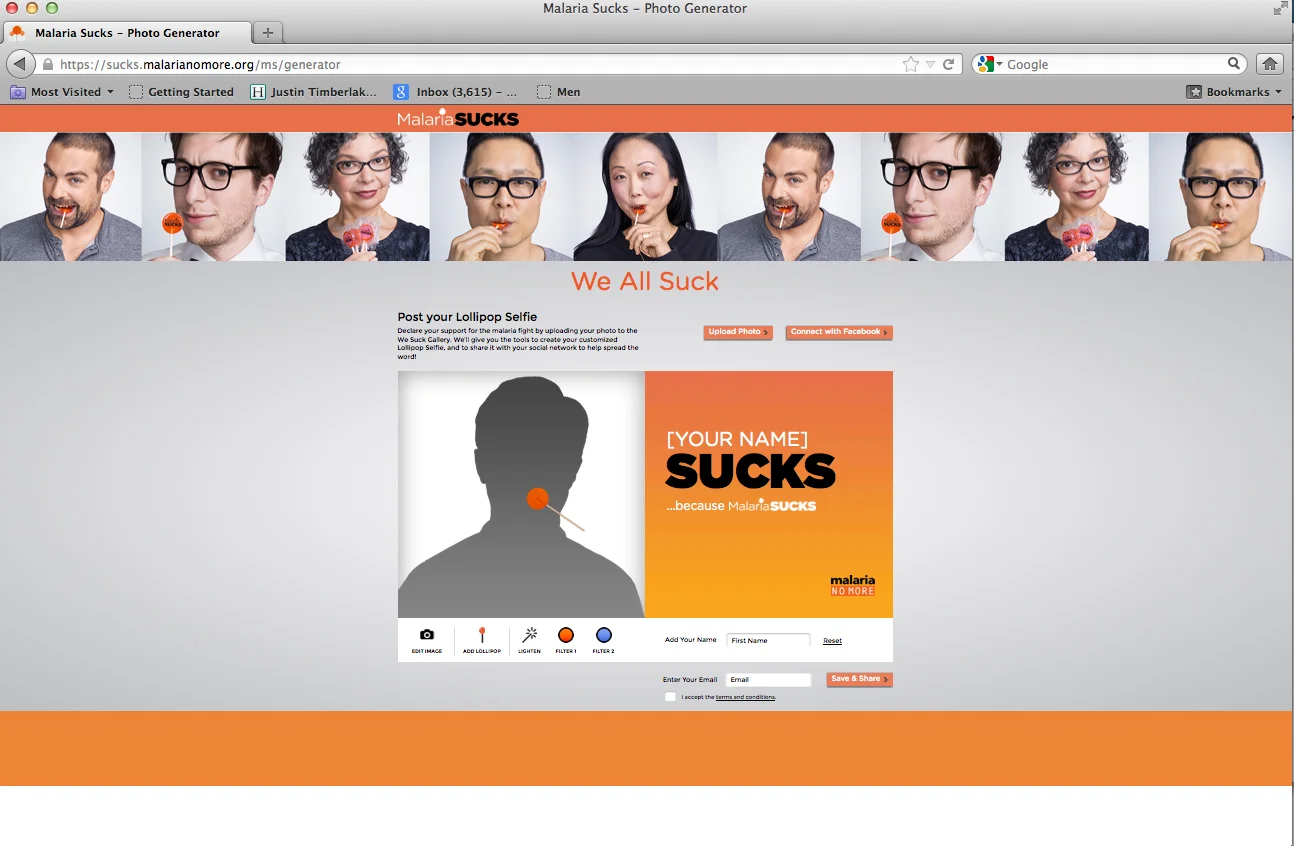Tick the accept terms checkbox
The image size is (1294, 846).
point(670,697)
